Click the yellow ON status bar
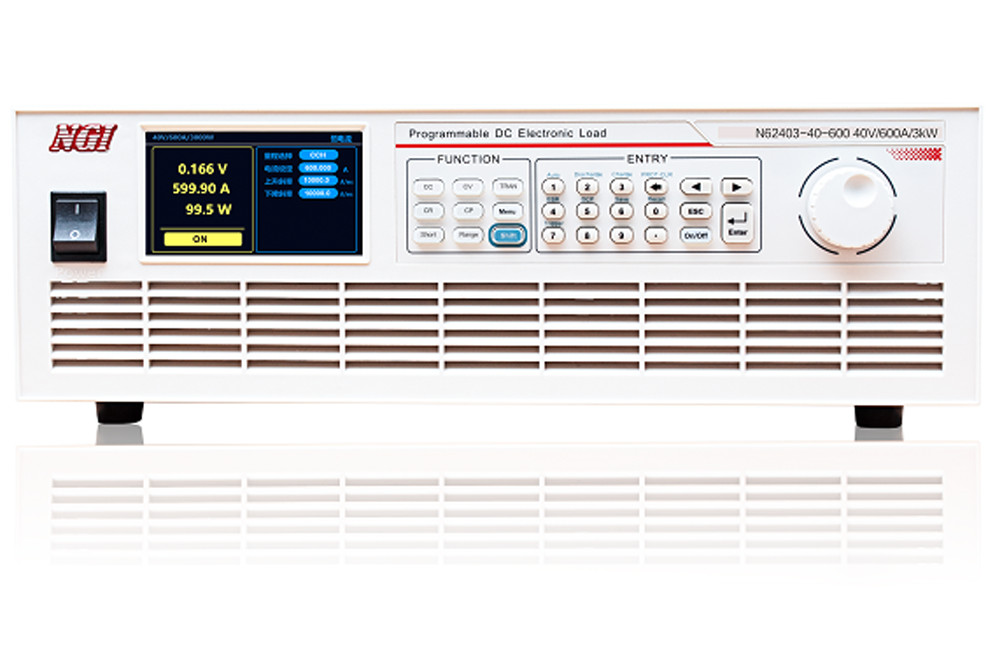This screenshot has height=666, width=1000. (203, 239)
